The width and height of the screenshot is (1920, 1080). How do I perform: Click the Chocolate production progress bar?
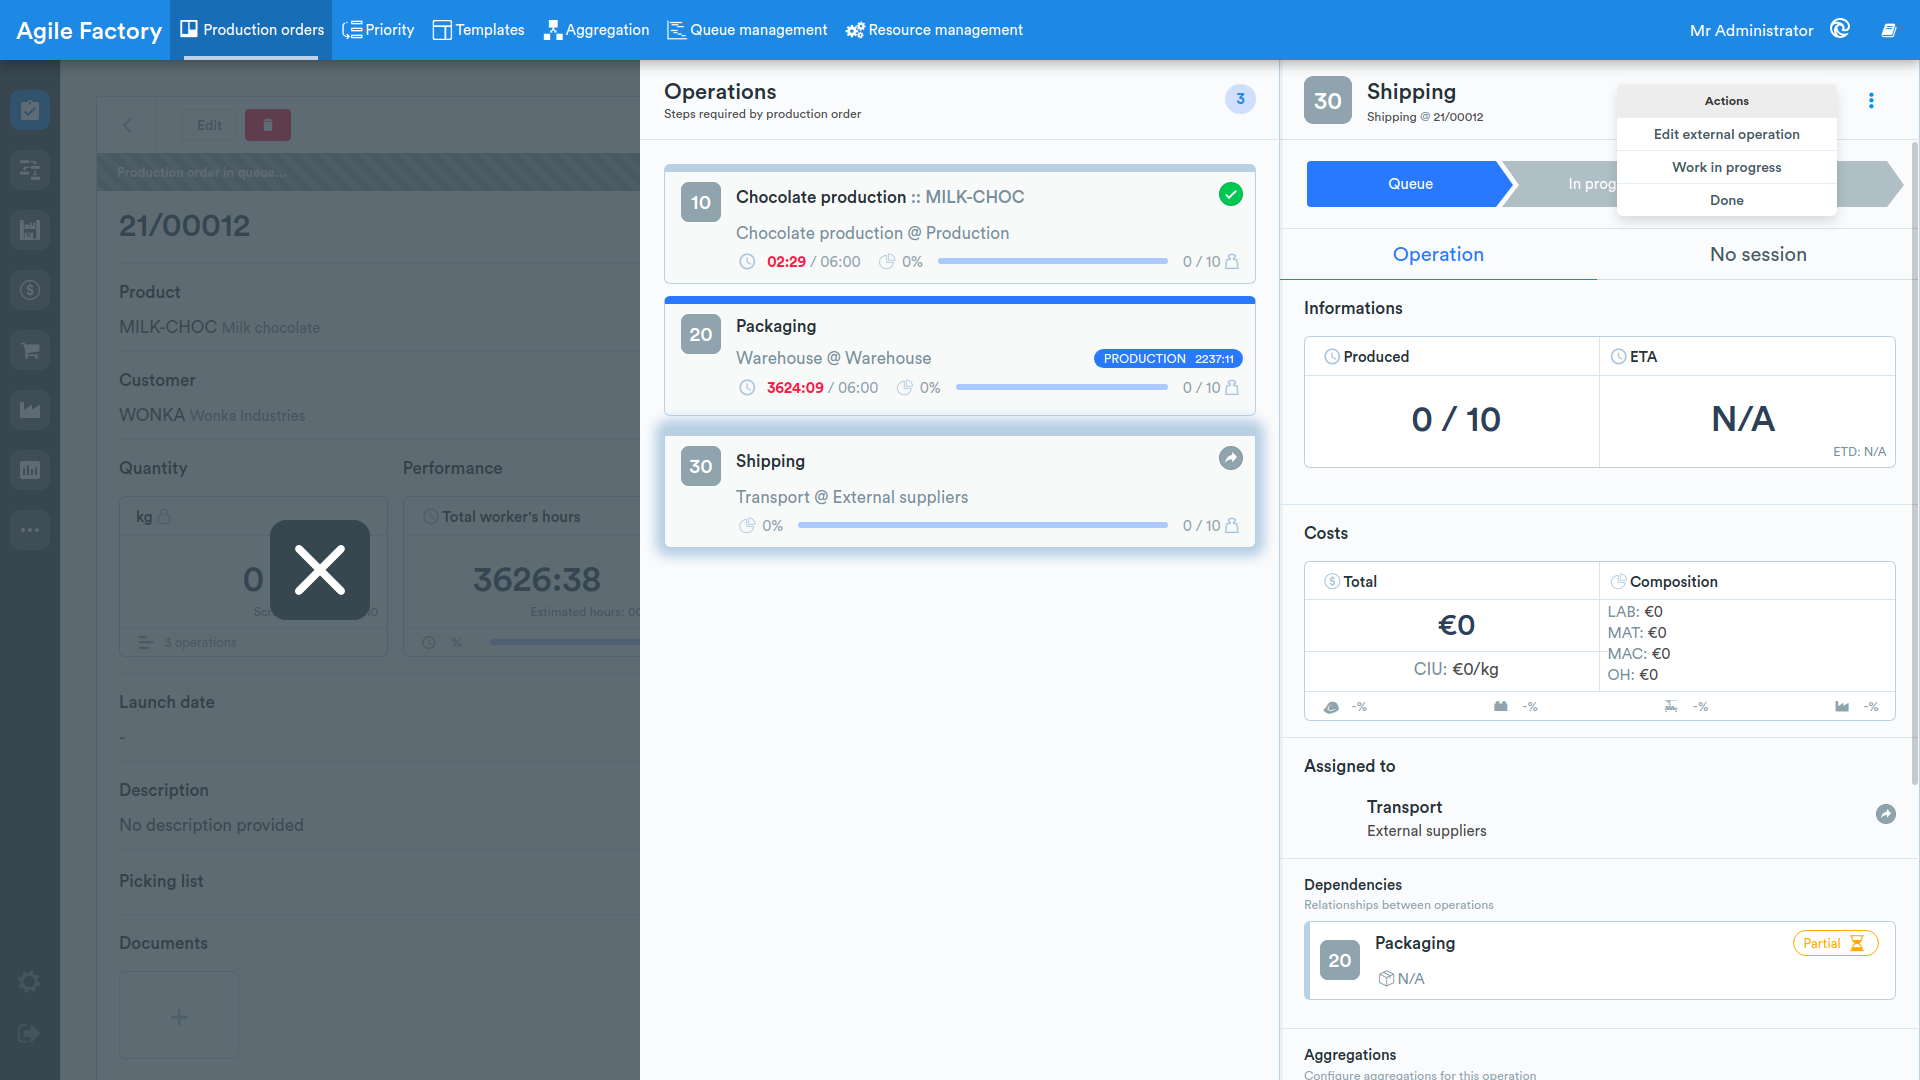1053,261
